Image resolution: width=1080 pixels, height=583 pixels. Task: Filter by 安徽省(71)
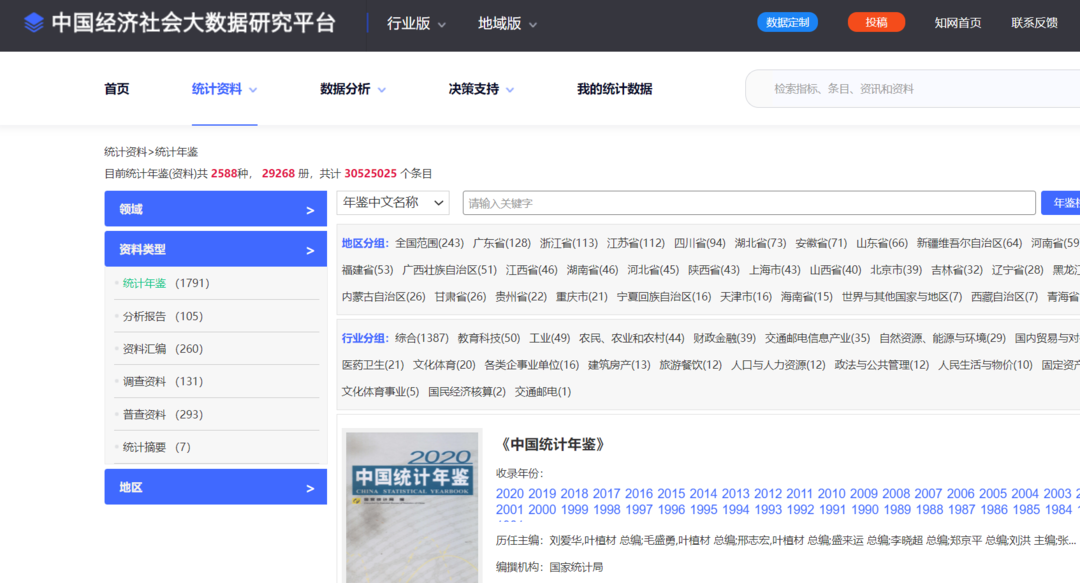point(820,243)
